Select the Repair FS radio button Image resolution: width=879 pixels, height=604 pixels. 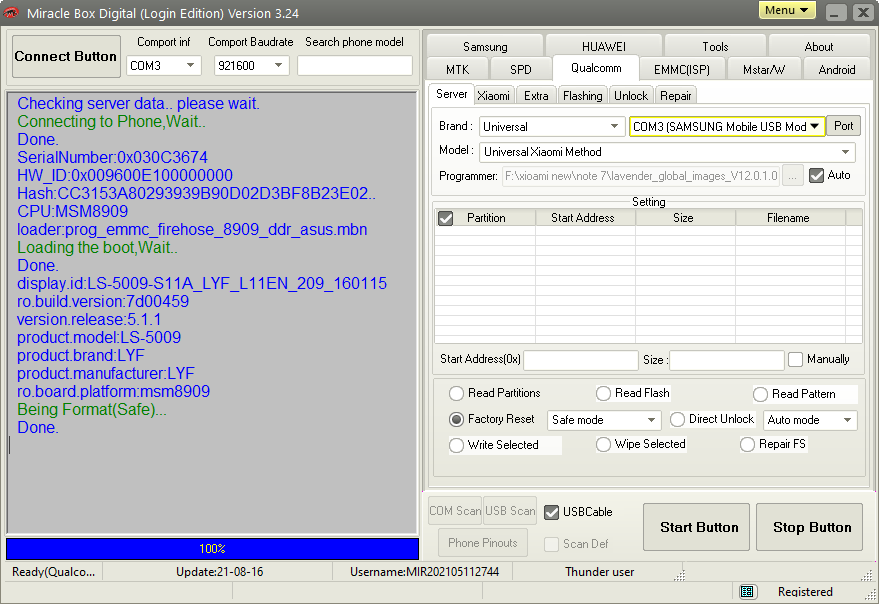[x=747, y=444]
